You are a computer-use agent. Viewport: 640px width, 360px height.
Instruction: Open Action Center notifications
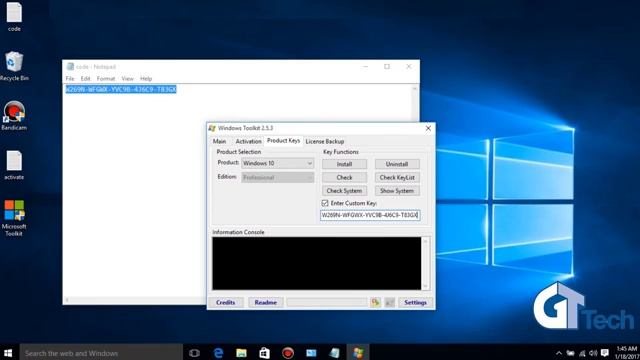pos(605,353)
